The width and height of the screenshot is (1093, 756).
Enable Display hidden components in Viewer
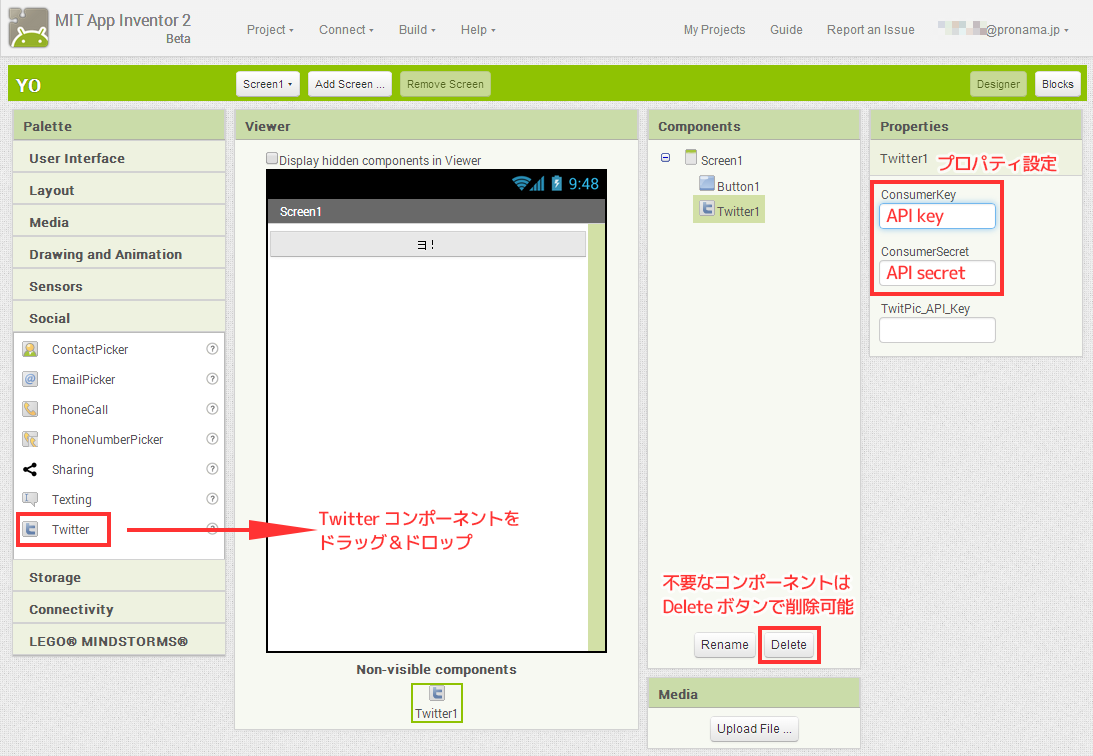click(x=271, y=158)
